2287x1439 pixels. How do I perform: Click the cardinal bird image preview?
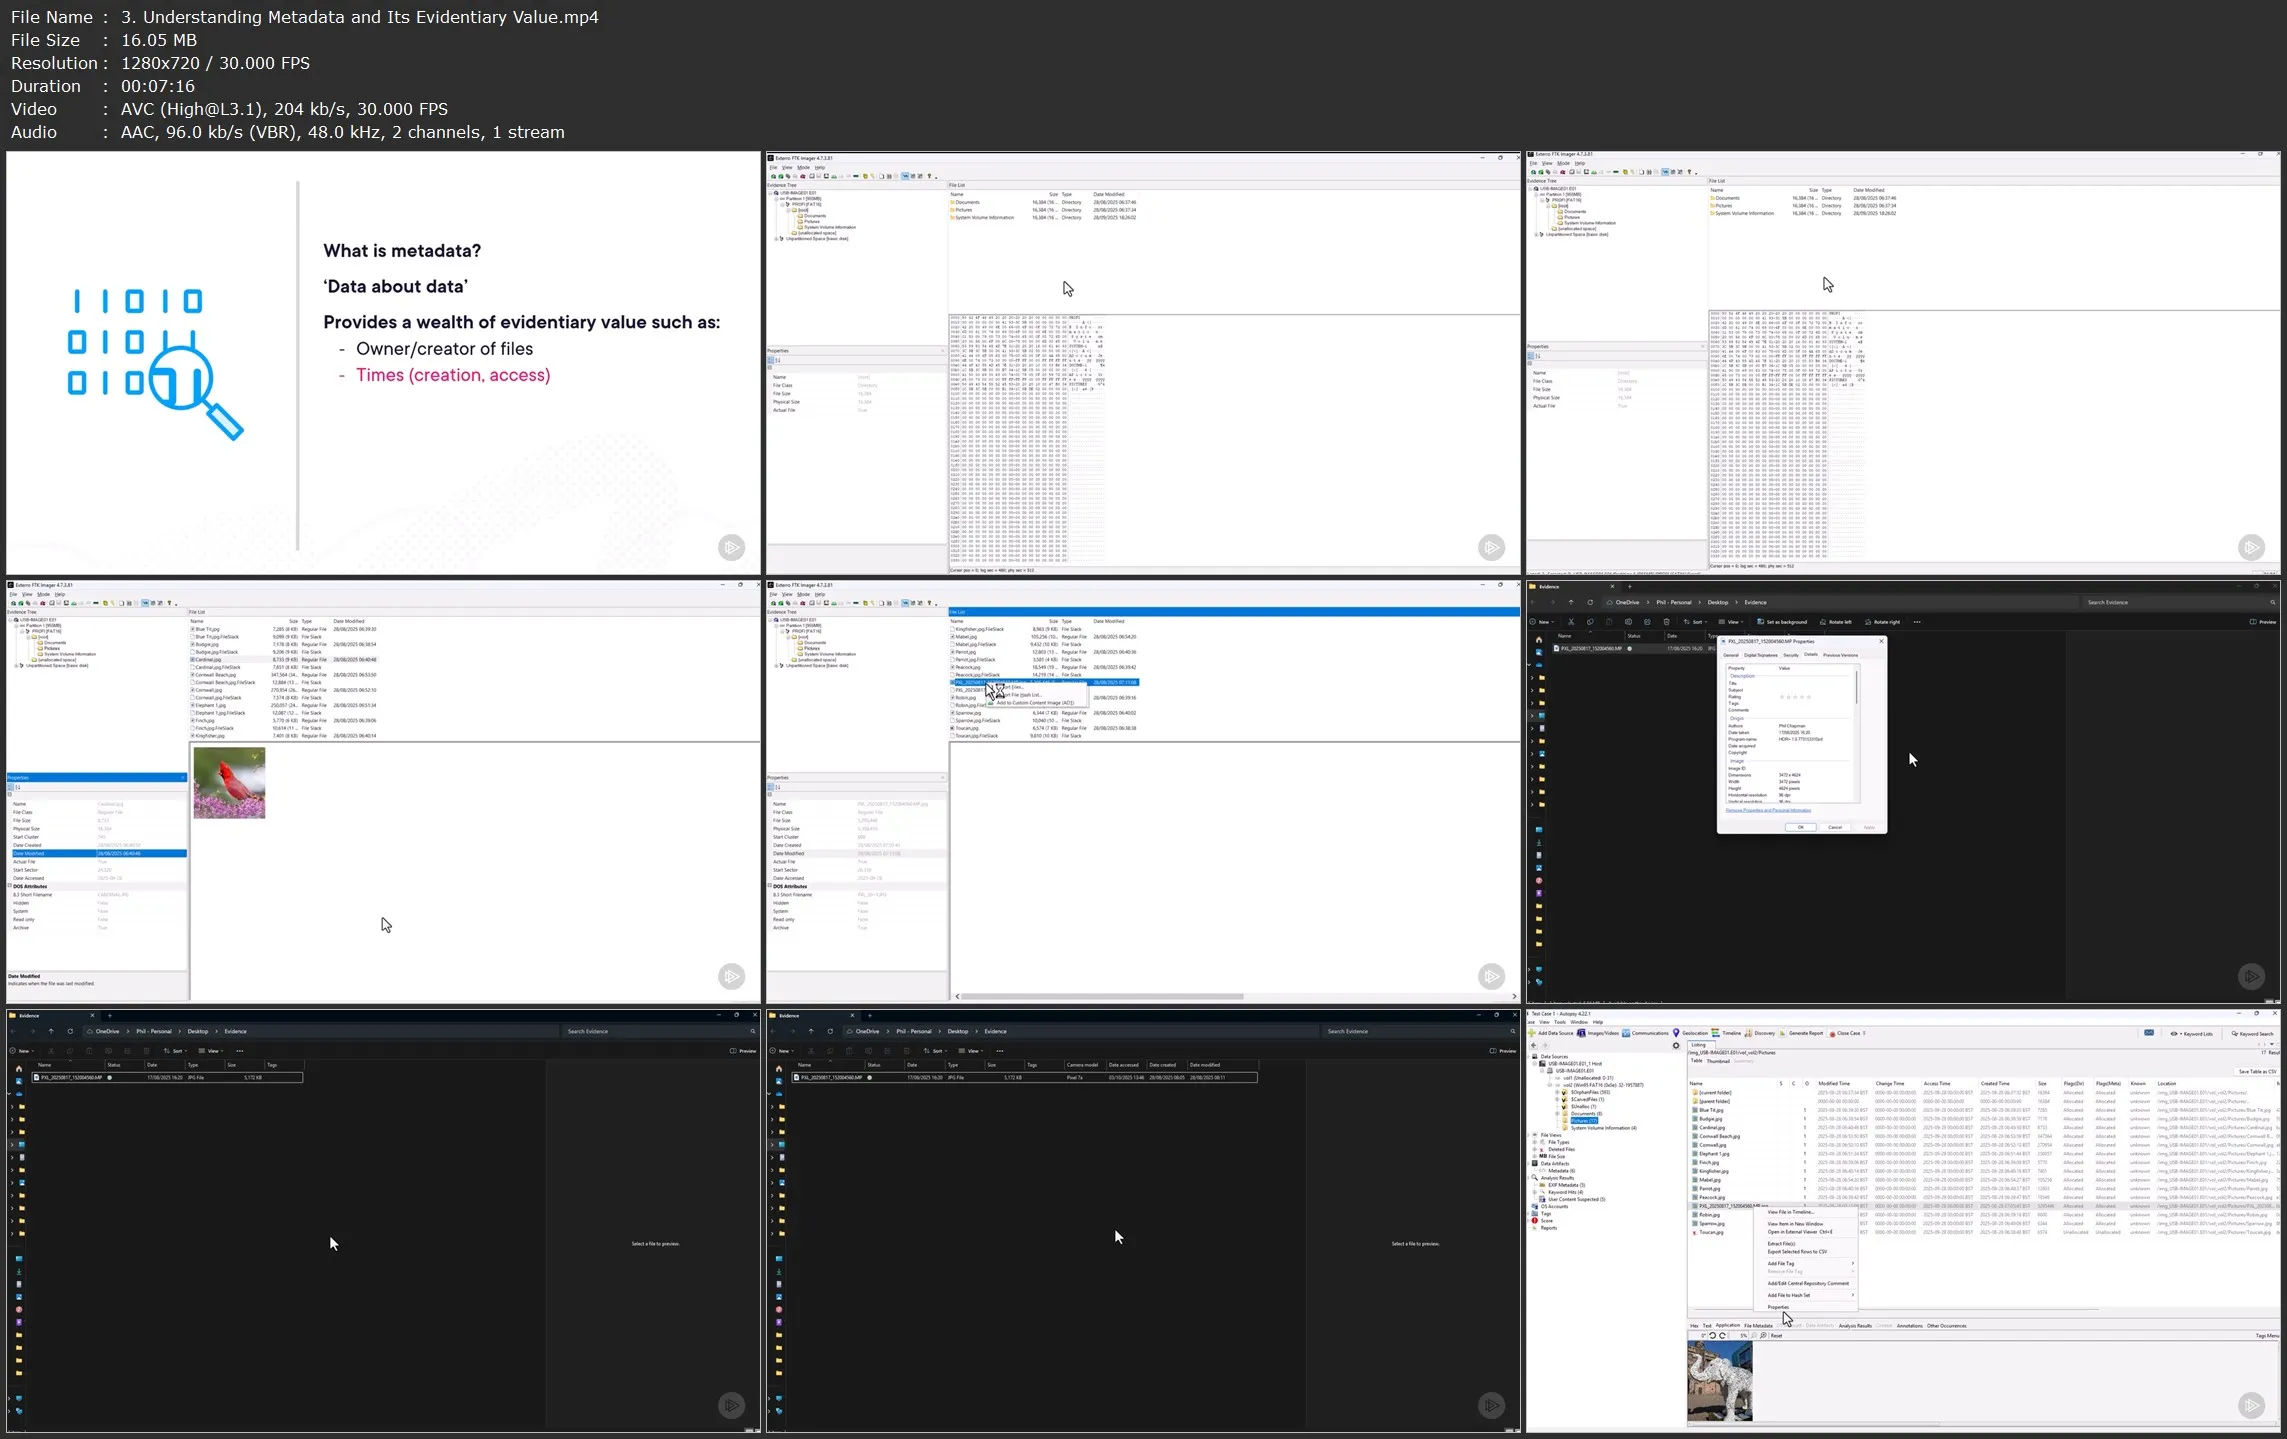(229, 783)
